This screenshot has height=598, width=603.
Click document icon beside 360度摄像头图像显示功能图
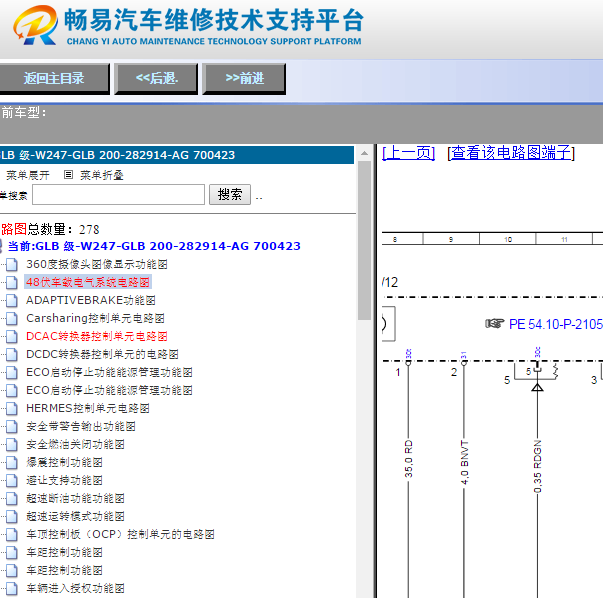point(12,265)
